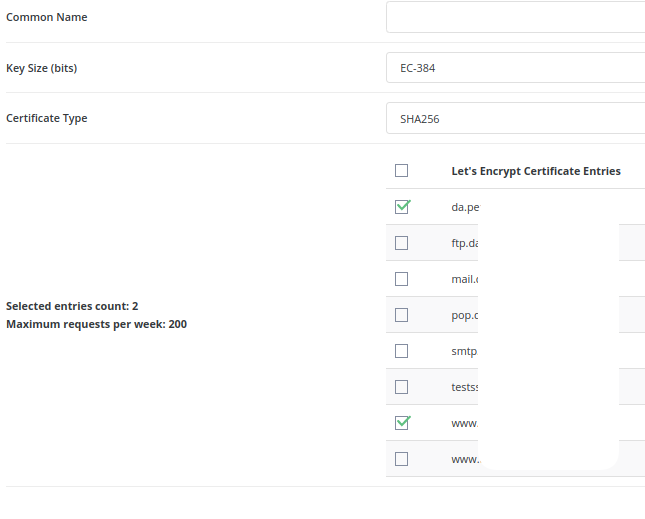Click the smtp domain entry text
The height and width of the screenshot is (519, 645).
click(x=464, y=351)
